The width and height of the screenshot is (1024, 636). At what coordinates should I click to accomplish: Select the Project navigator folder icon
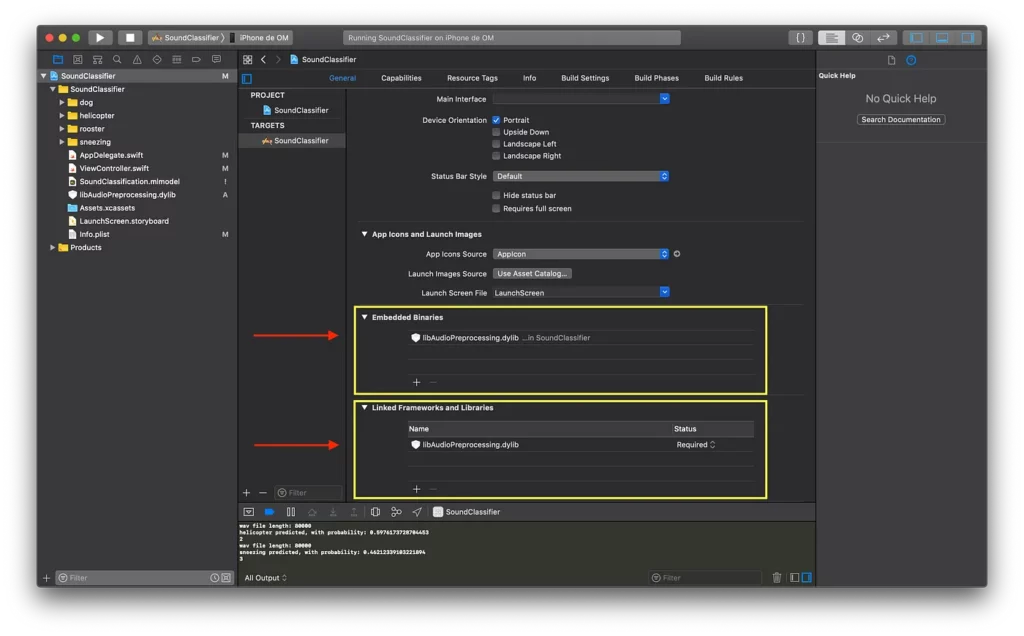point(58,59)
